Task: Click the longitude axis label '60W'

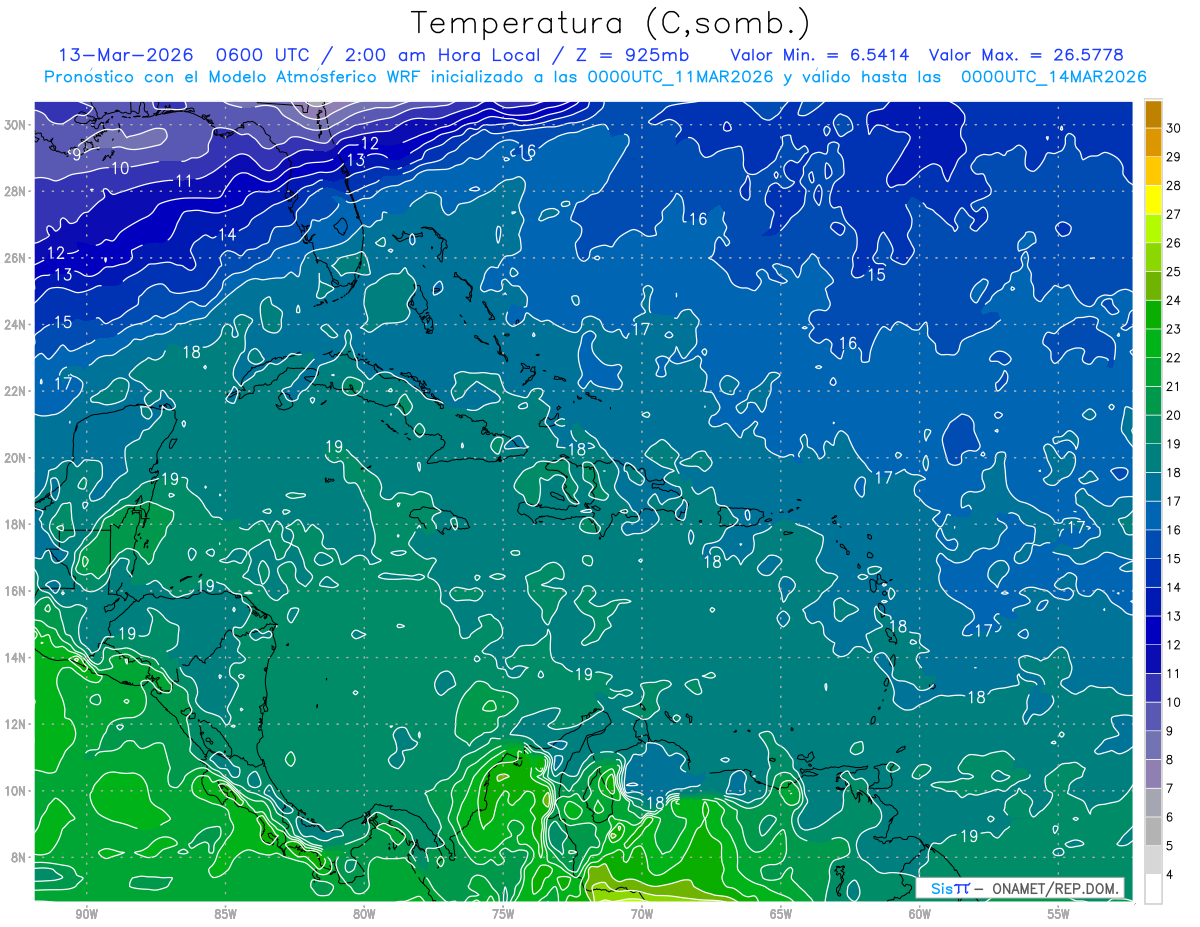Action: pyautogui.click(x=920, y=914)
